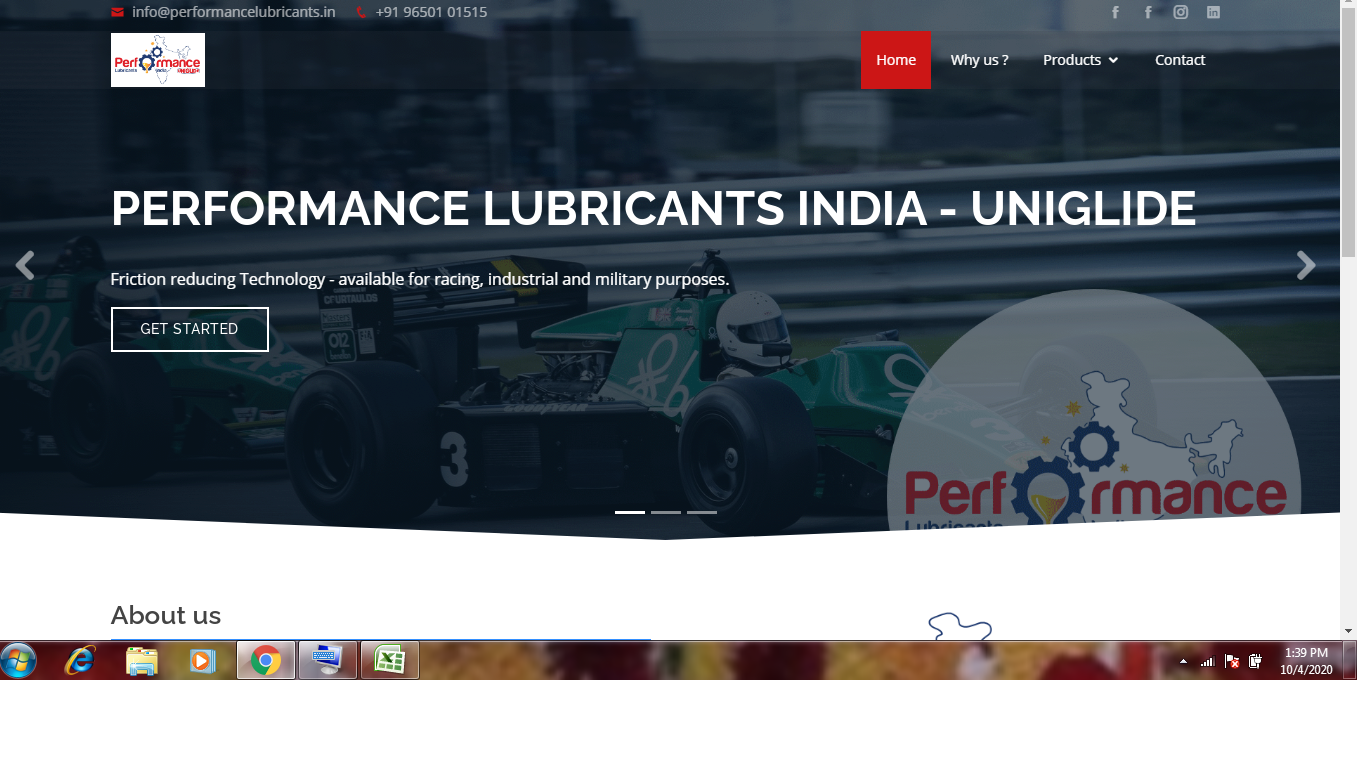Open Windows Explorer folder icon on the taskbar
Viewport: 1366px width, 768px height.
[142, 660]
